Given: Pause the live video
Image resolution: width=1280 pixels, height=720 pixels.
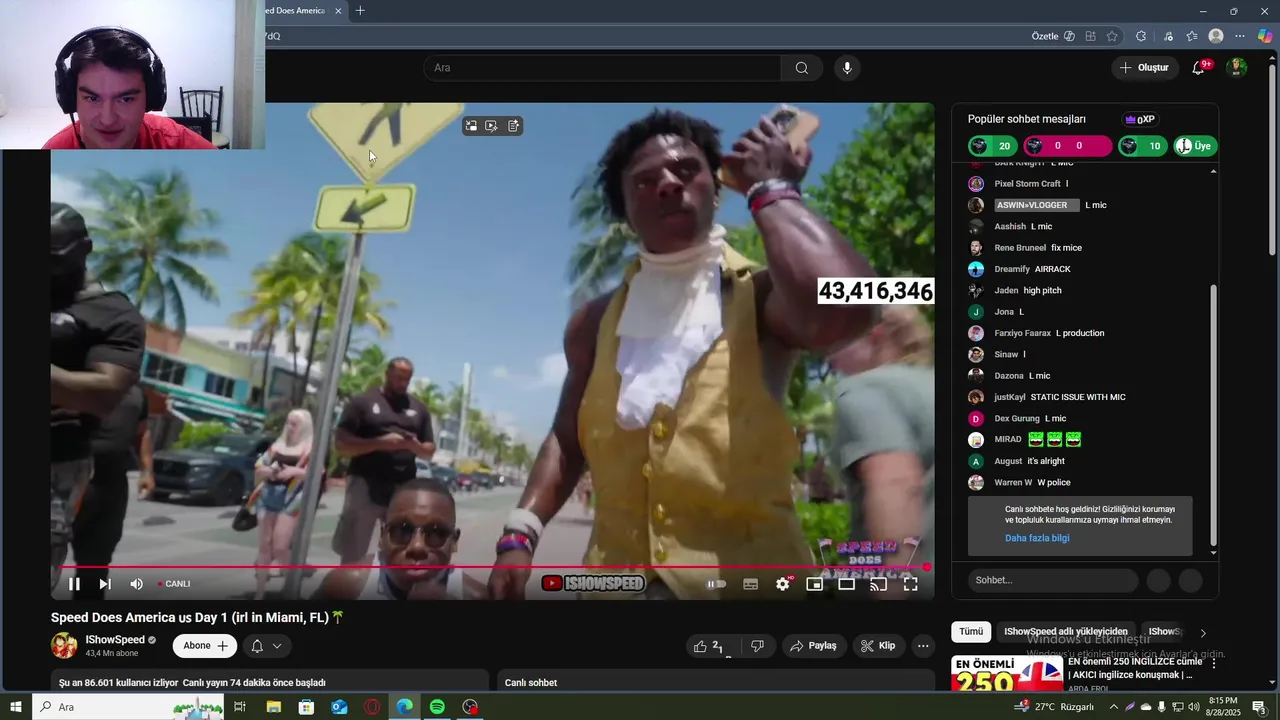Looking at the screenshot, I should click(x=74, y=584).
